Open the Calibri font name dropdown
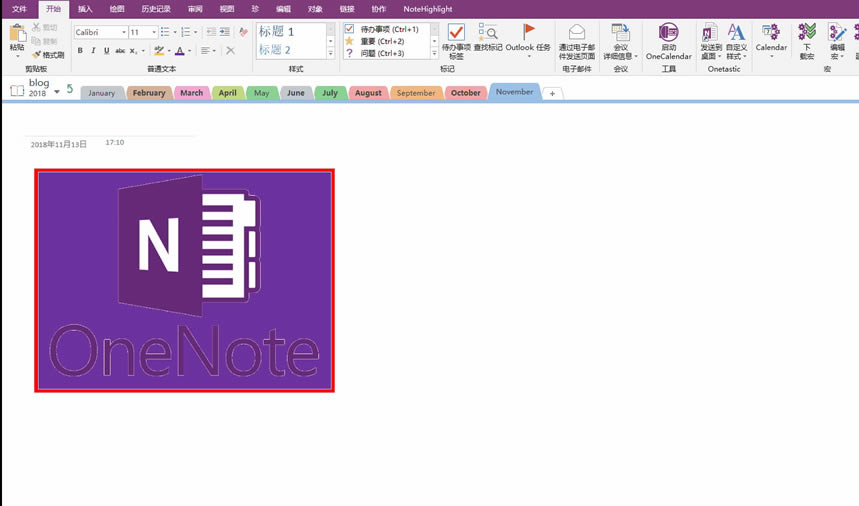The height and width of the screenshot is (506, 859). point(124,32)
